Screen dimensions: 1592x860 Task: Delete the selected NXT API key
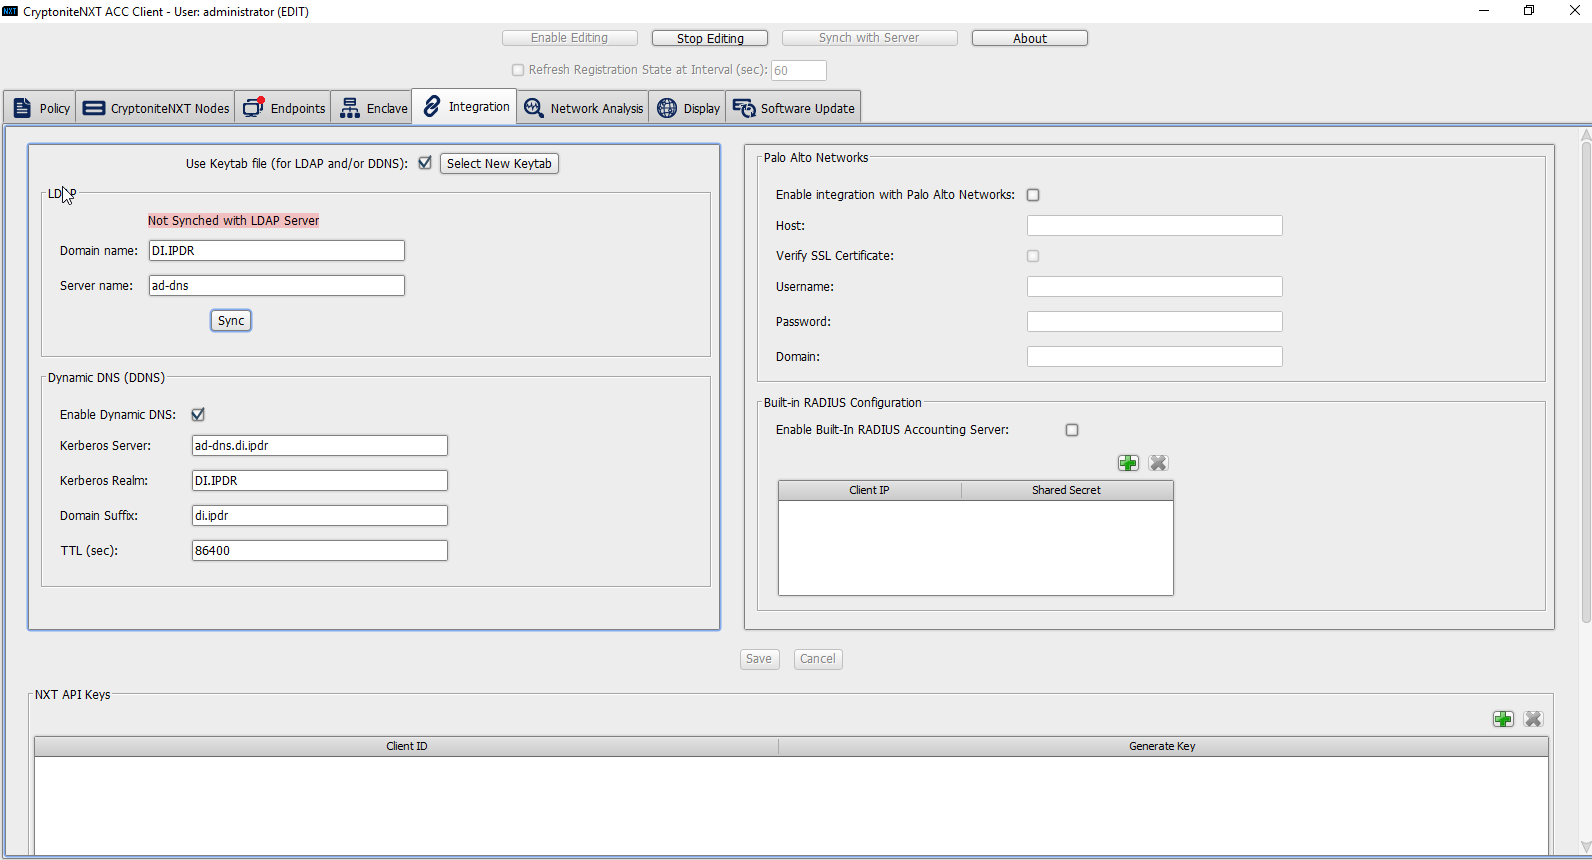1533,719
